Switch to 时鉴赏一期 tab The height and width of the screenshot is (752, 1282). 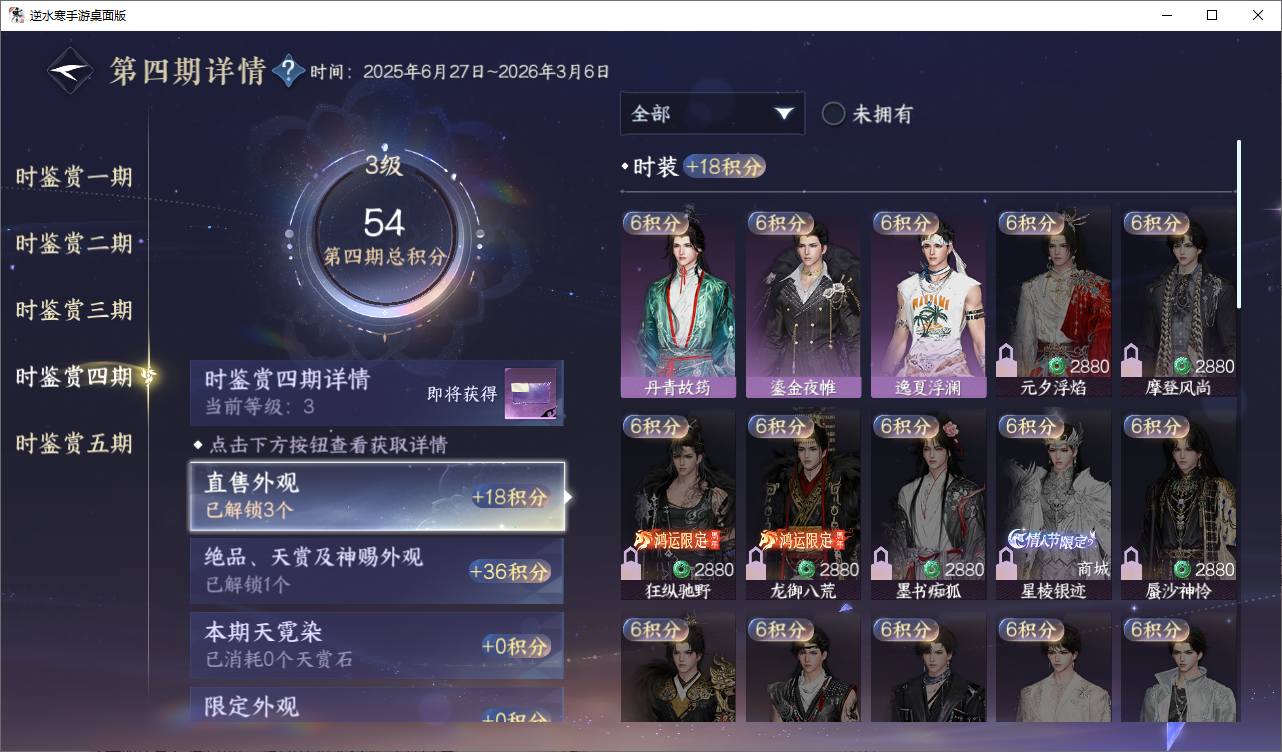tap(74, 178)
